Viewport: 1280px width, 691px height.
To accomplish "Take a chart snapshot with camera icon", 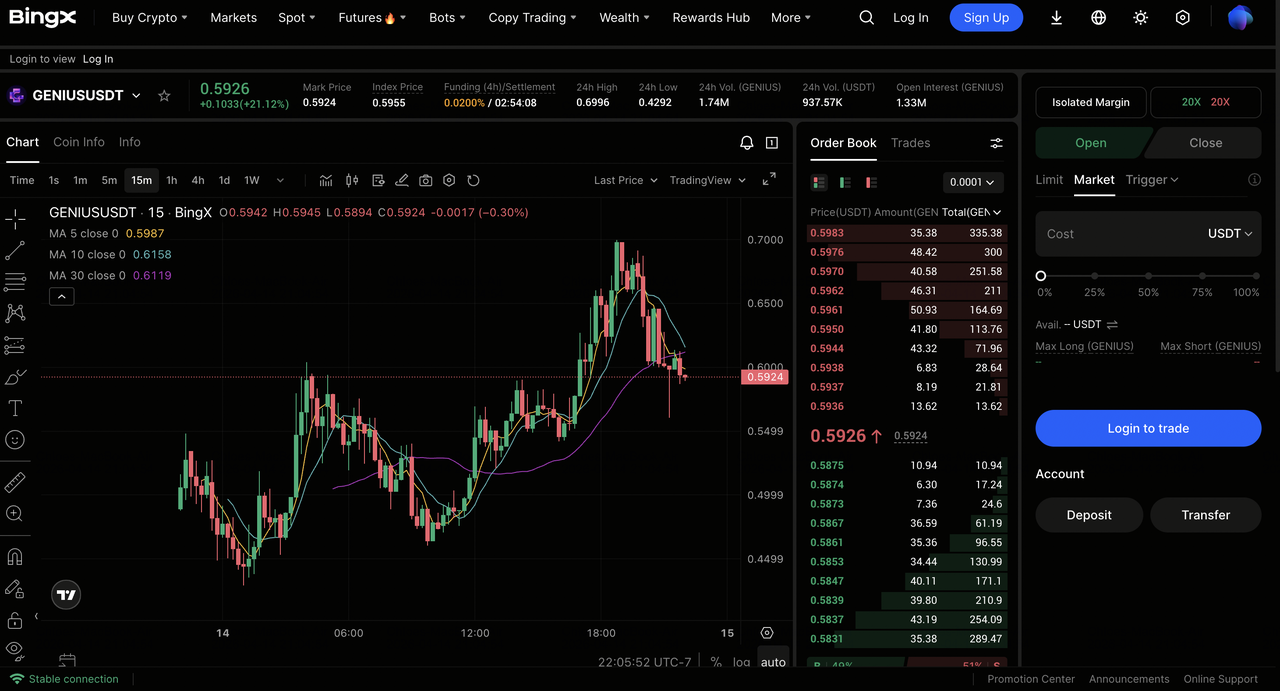I will (426, 180).
